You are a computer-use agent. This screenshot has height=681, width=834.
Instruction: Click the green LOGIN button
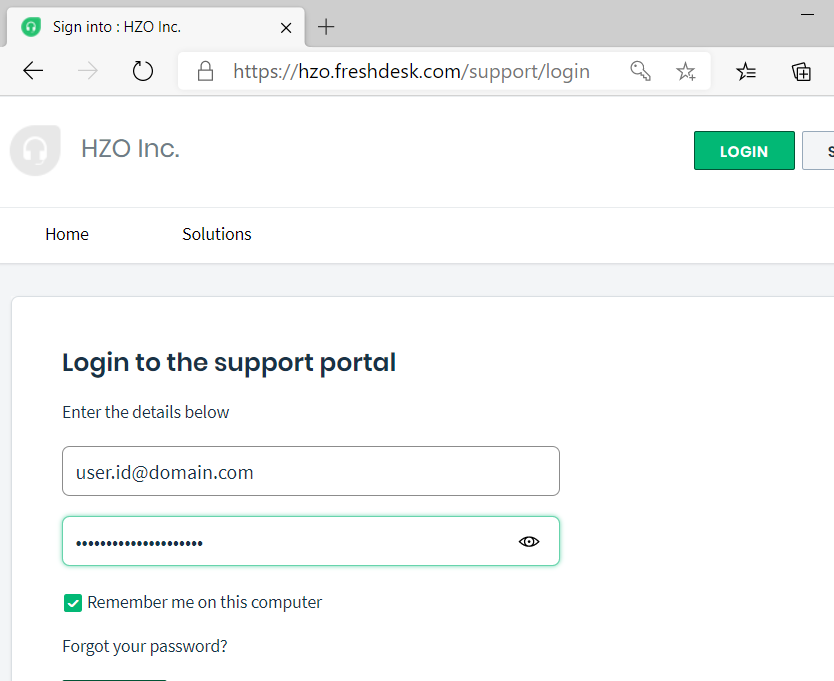click(x=744, y=151)
